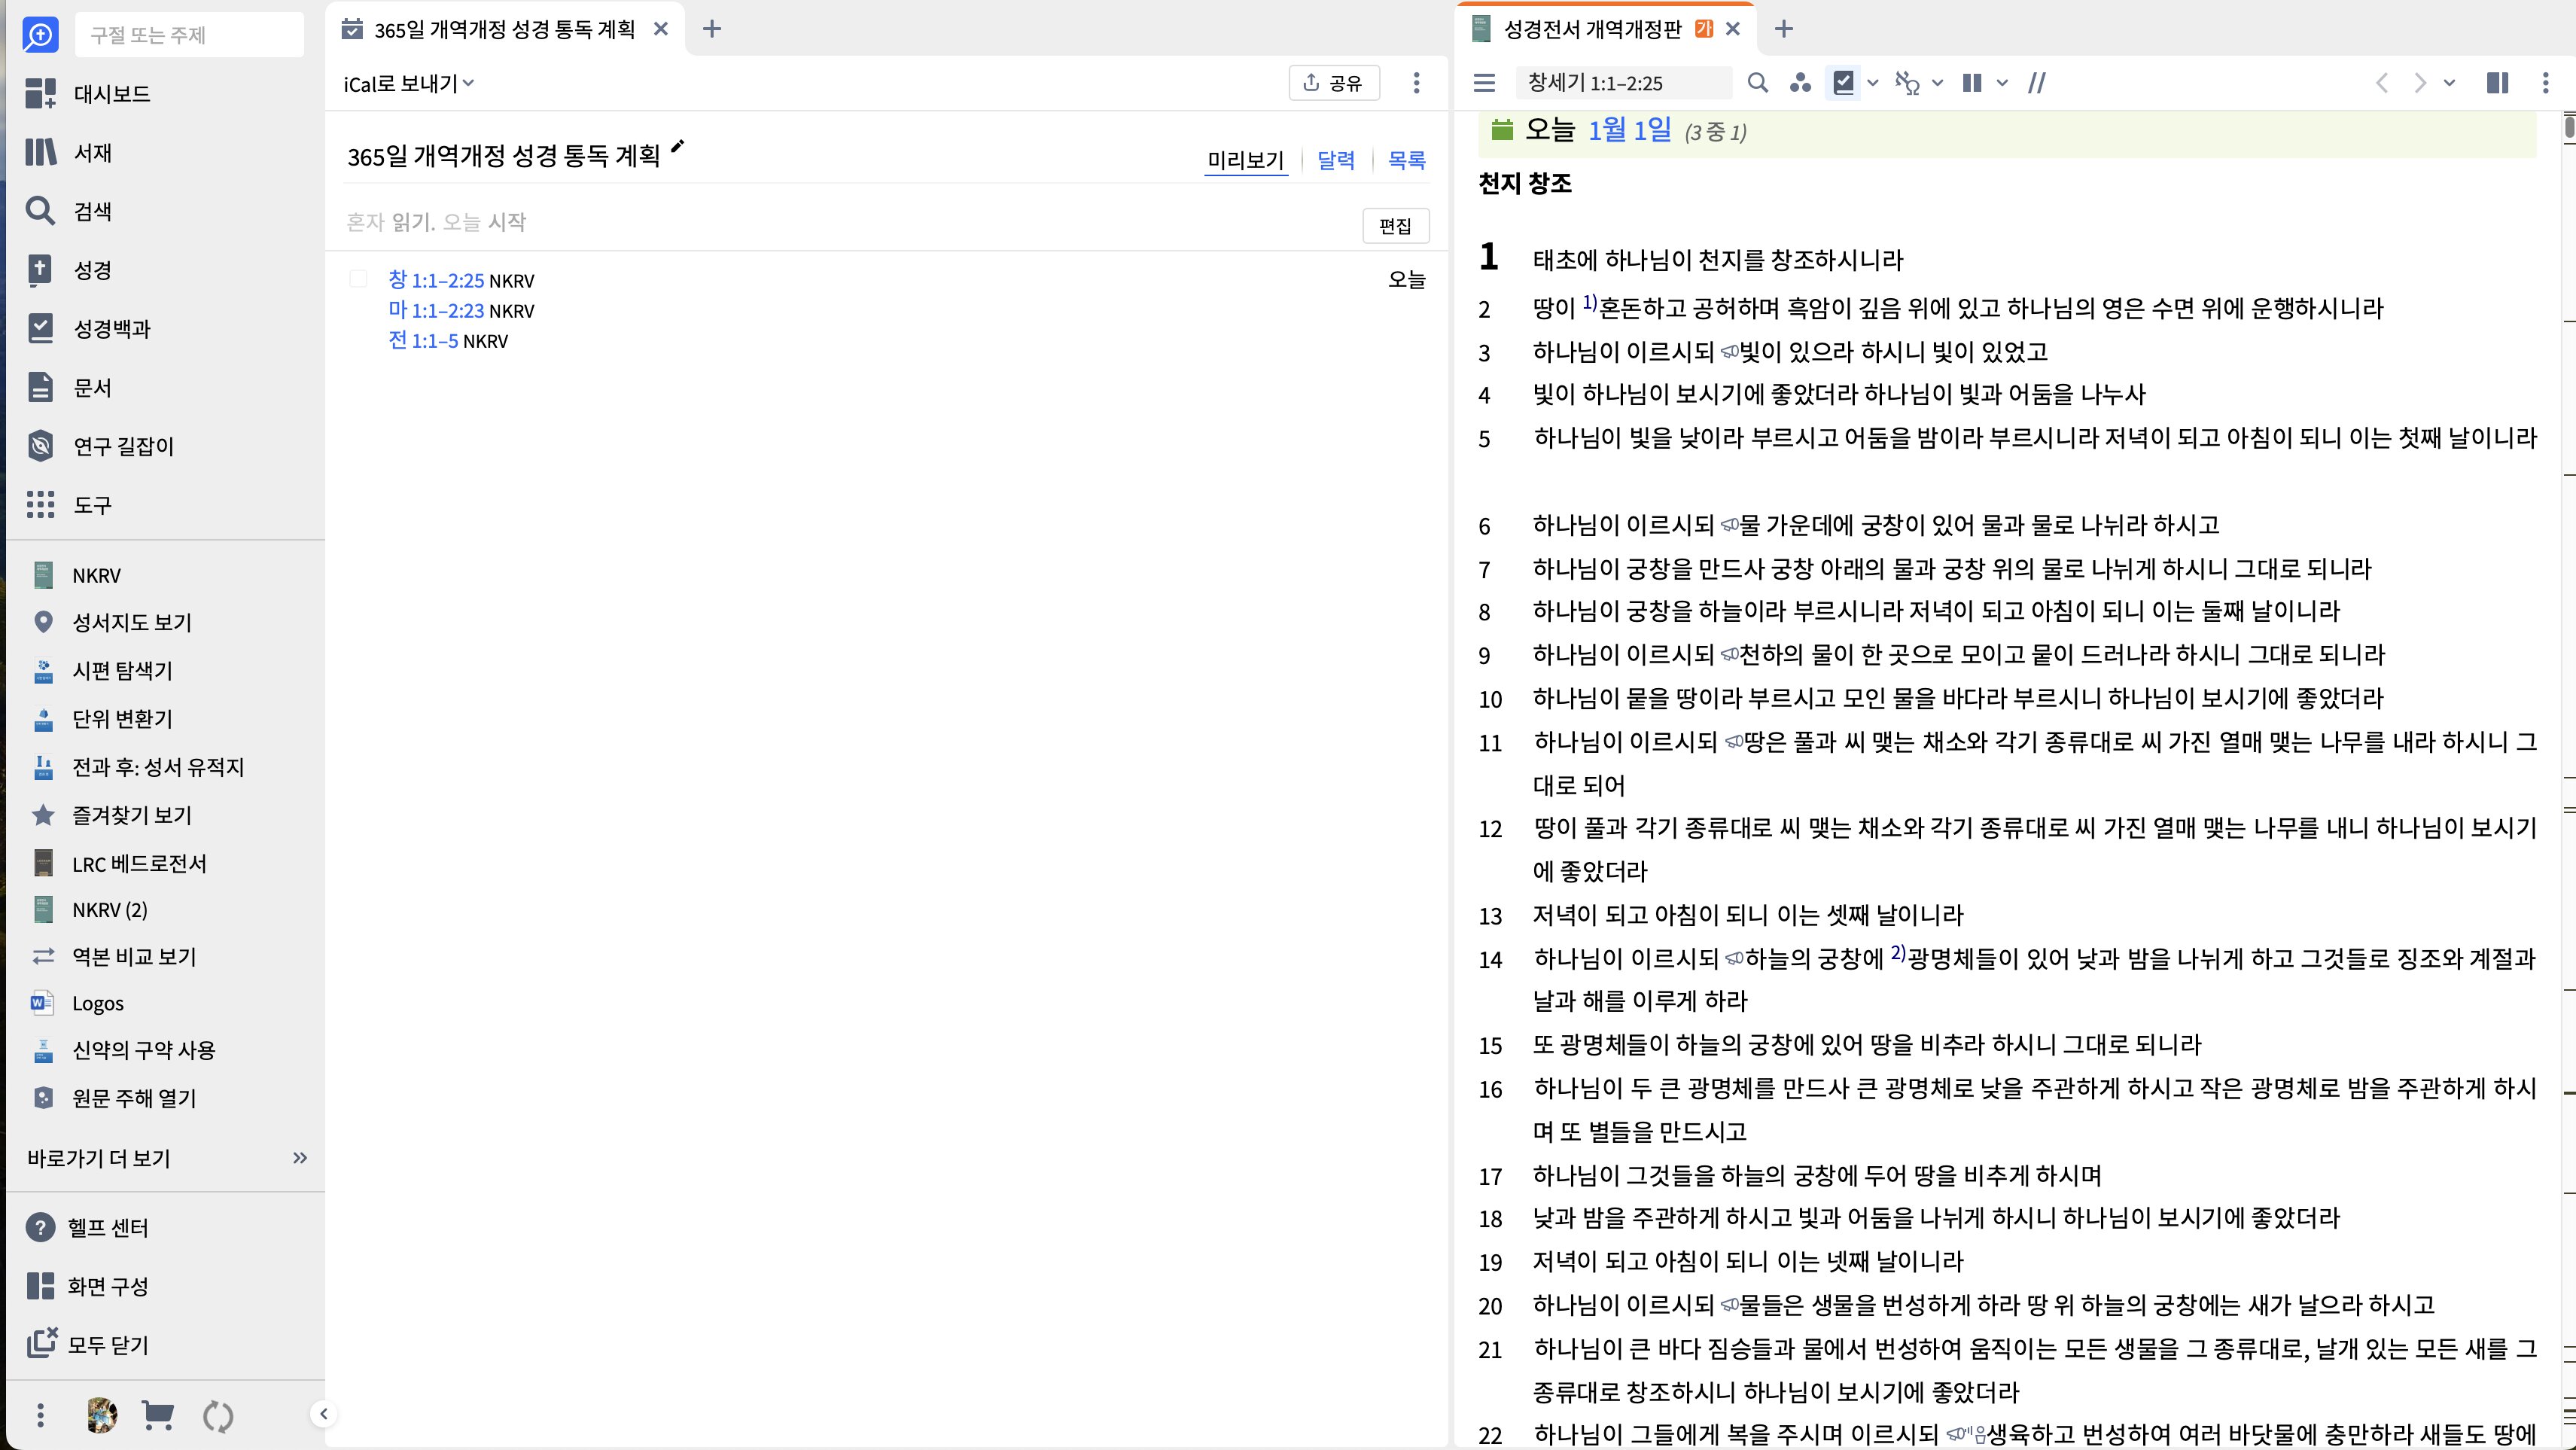Expand the interlinear options dropdown arrow
The width and height of the screenshot is (2576, 1450).
click(1937, 83)
